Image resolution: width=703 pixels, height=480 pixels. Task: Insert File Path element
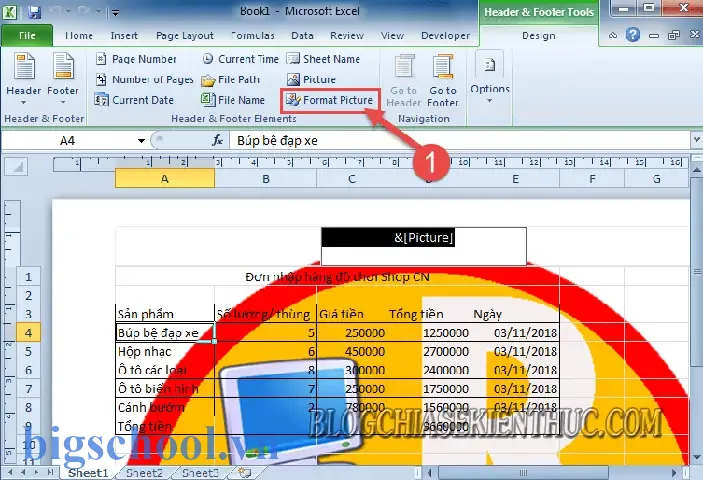(x=231, y=79)
